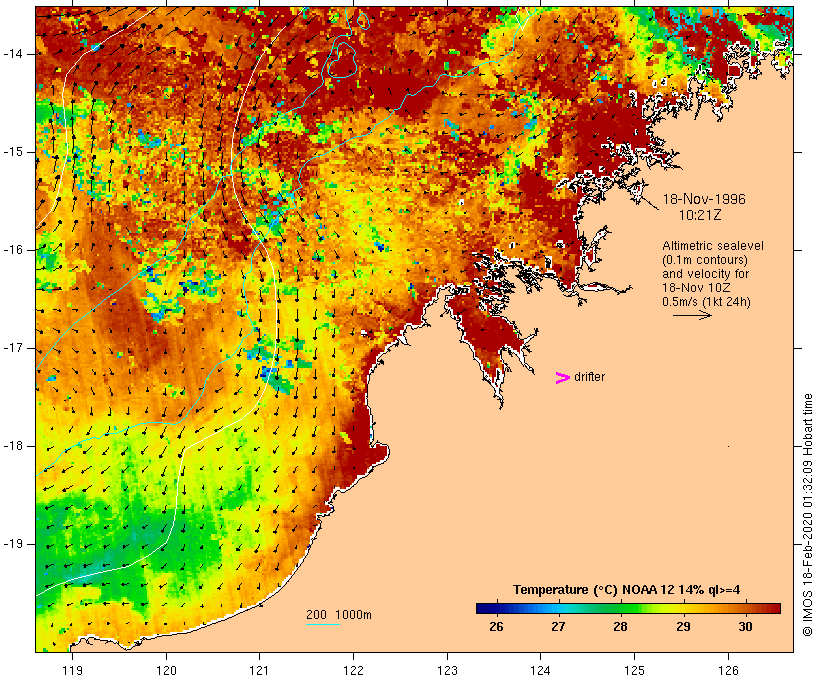Click longitude label 125
This screenshot has width=820, height=680.
tap(634, 670)
